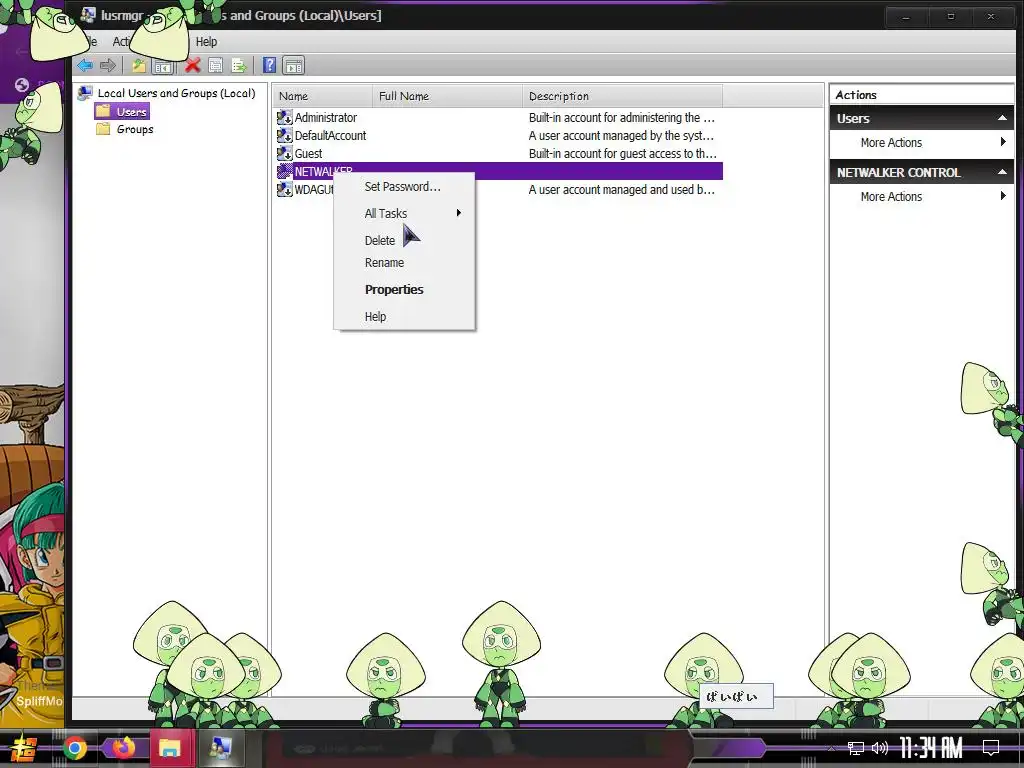Click More Actions under NETWALKER CONTROL
This screenshot has width=1024, height=768.
891,197
